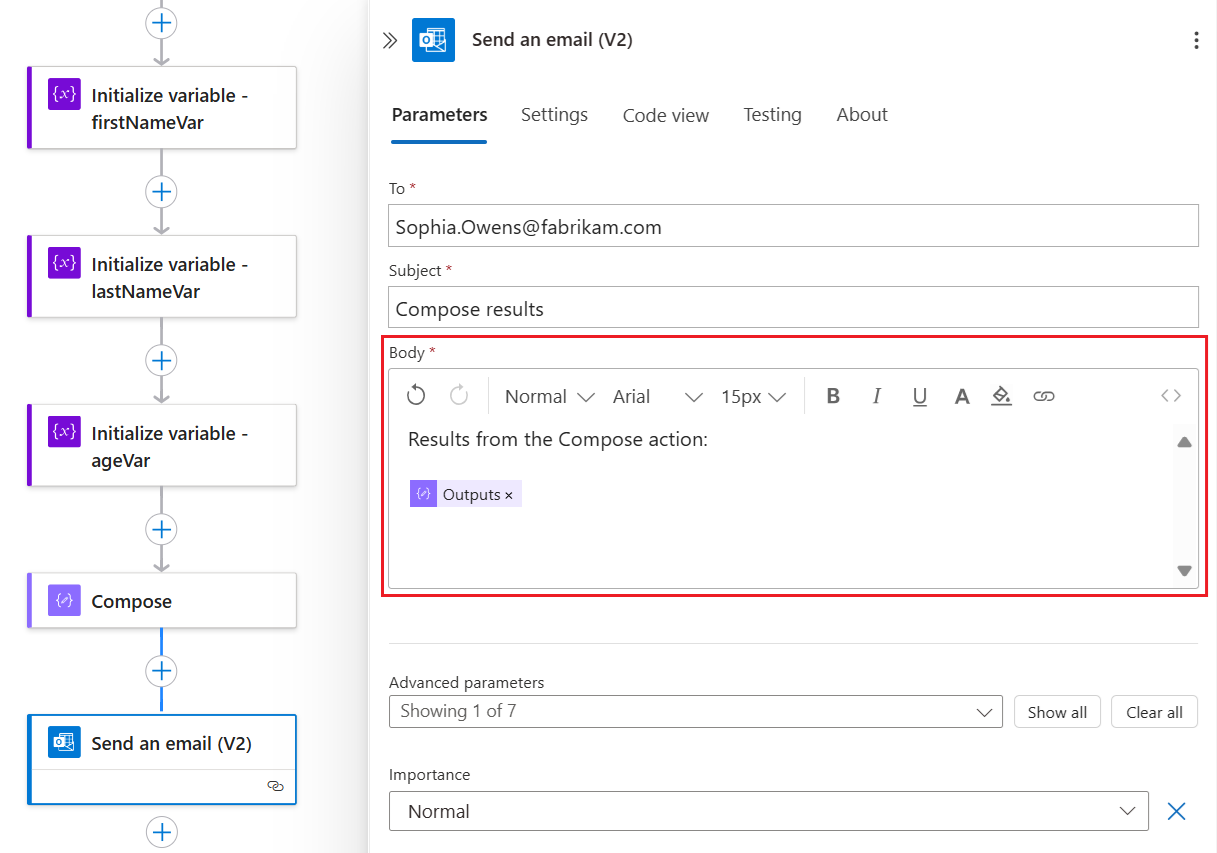Open the Code view tab
This screenshot has width=1217, height=853.
click(x=666, y=115)
